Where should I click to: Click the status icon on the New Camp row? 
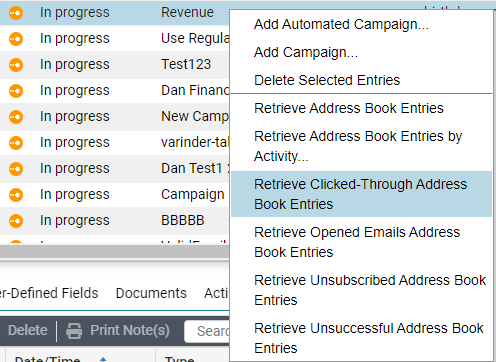coord(16,117)
